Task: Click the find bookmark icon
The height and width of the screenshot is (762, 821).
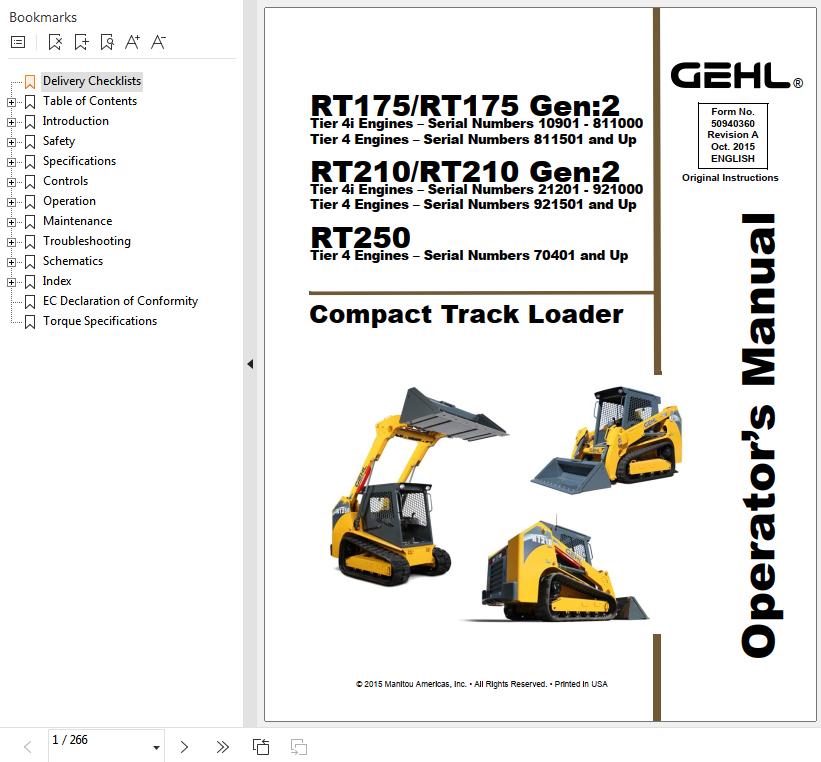Action: point(107,42)
